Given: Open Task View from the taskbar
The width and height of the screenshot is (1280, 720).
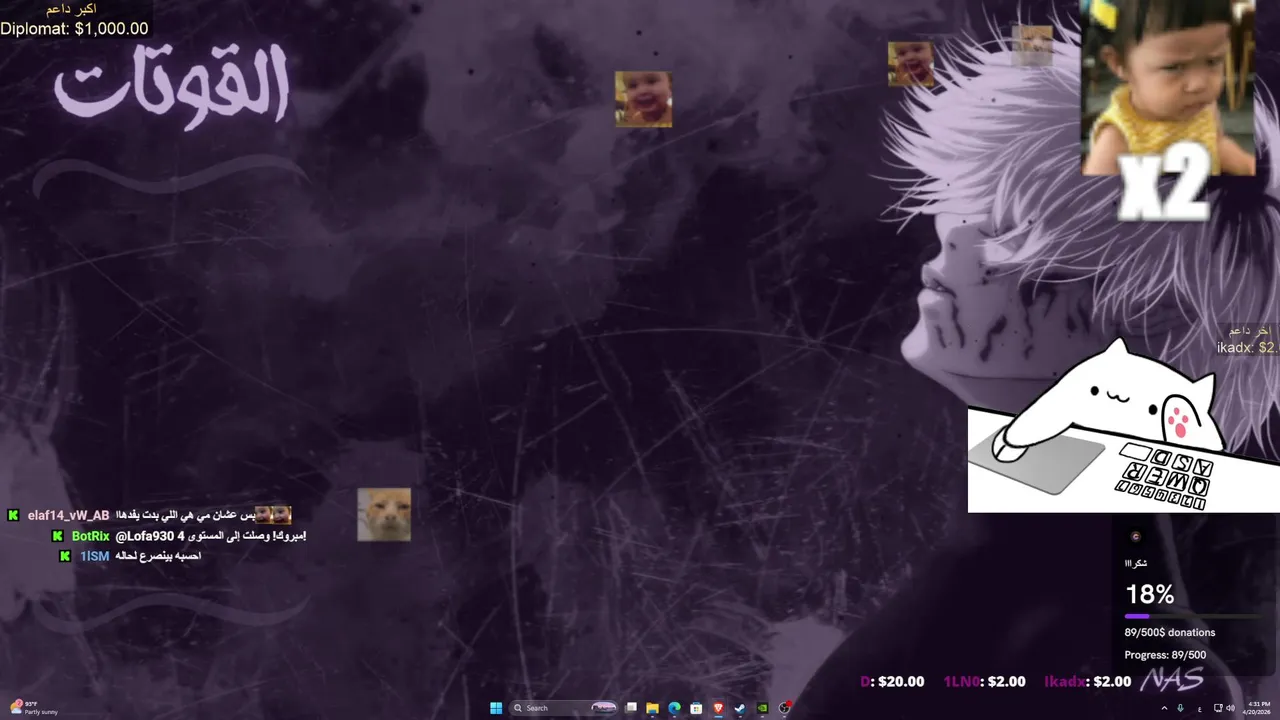Looking at the screenshot, I should click(x=631, y=708).
